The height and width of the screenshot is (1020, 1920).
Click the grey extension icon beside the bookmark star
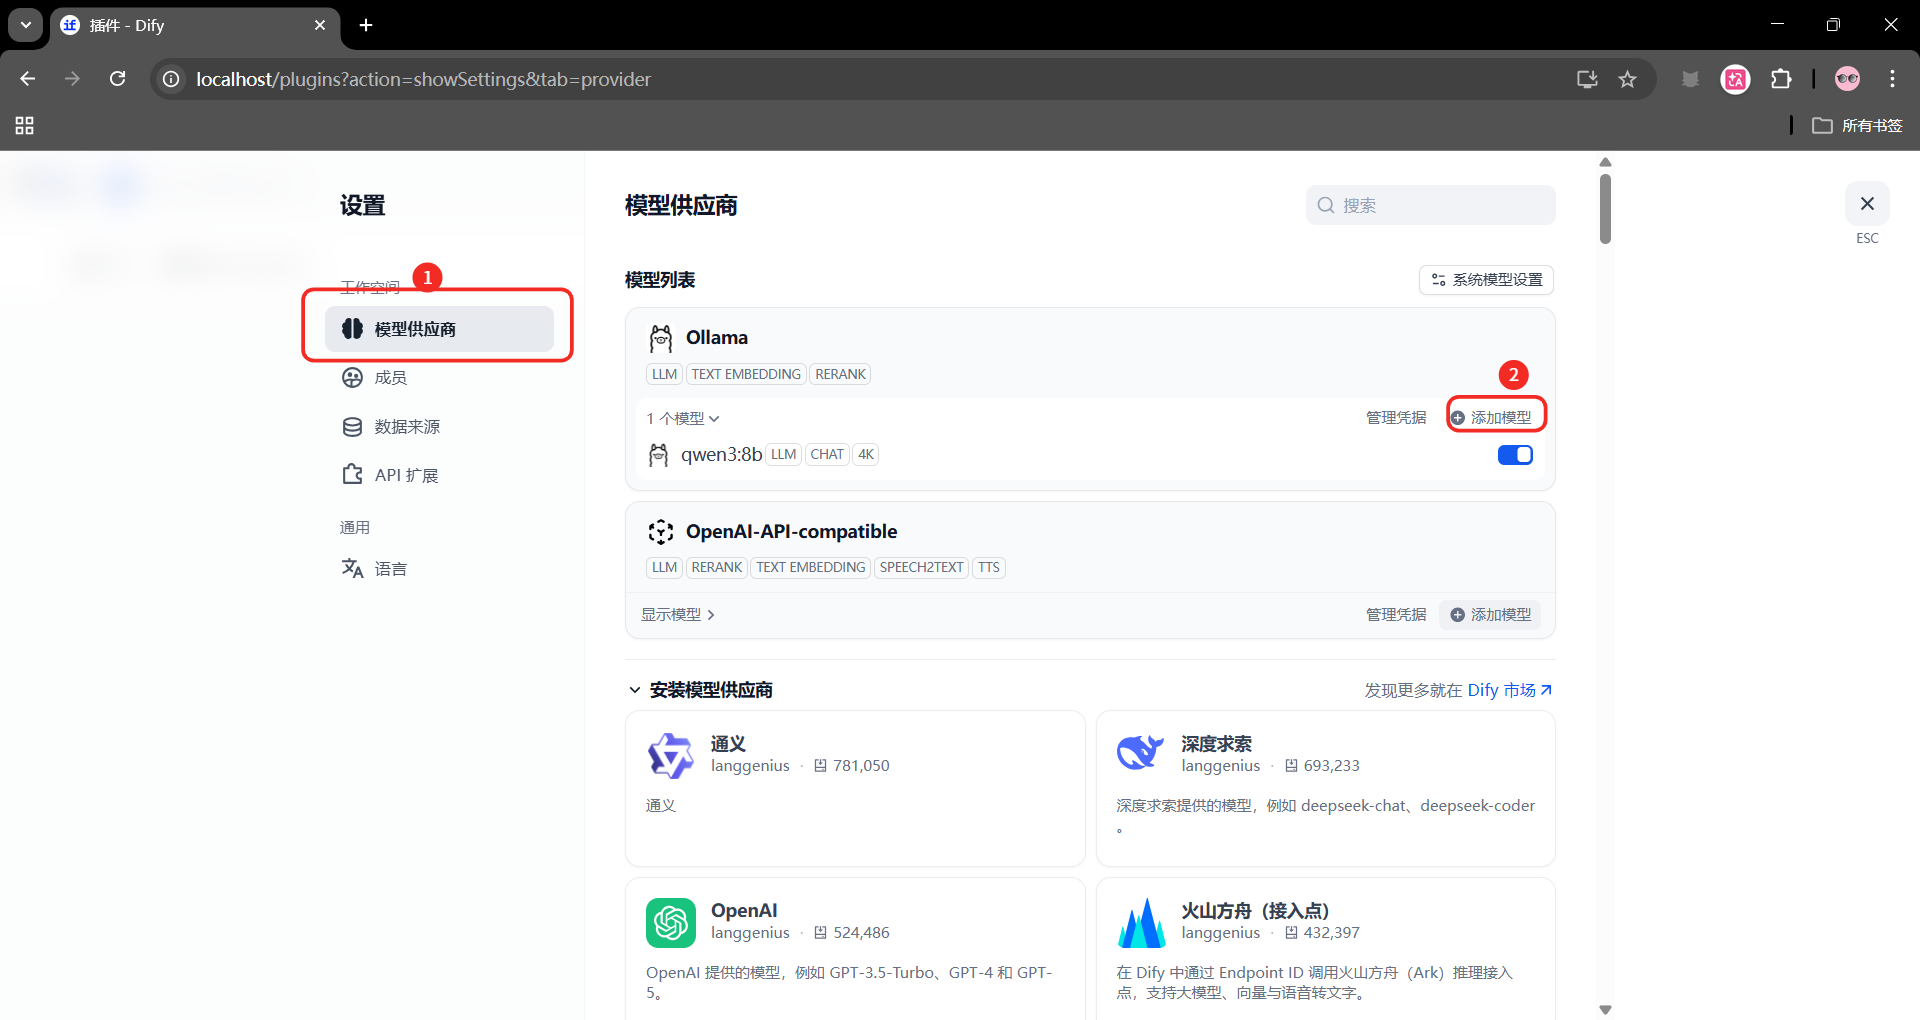[1690, 79]
